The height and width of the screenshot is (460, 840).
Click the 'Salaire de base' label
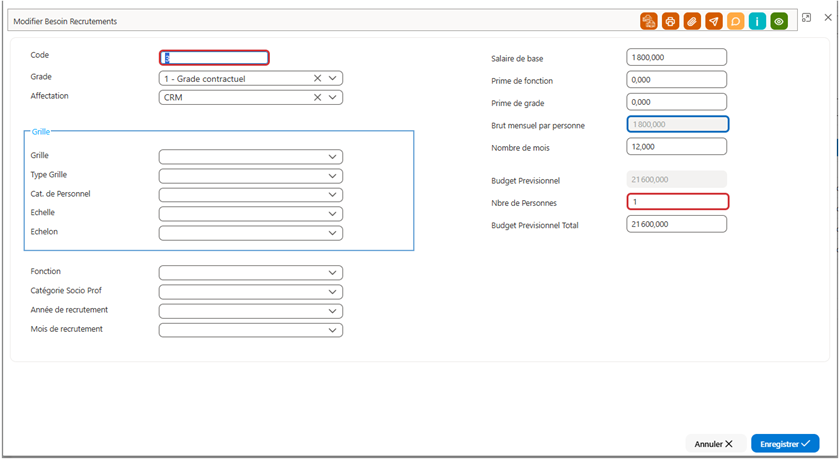(x=517, y=58)
